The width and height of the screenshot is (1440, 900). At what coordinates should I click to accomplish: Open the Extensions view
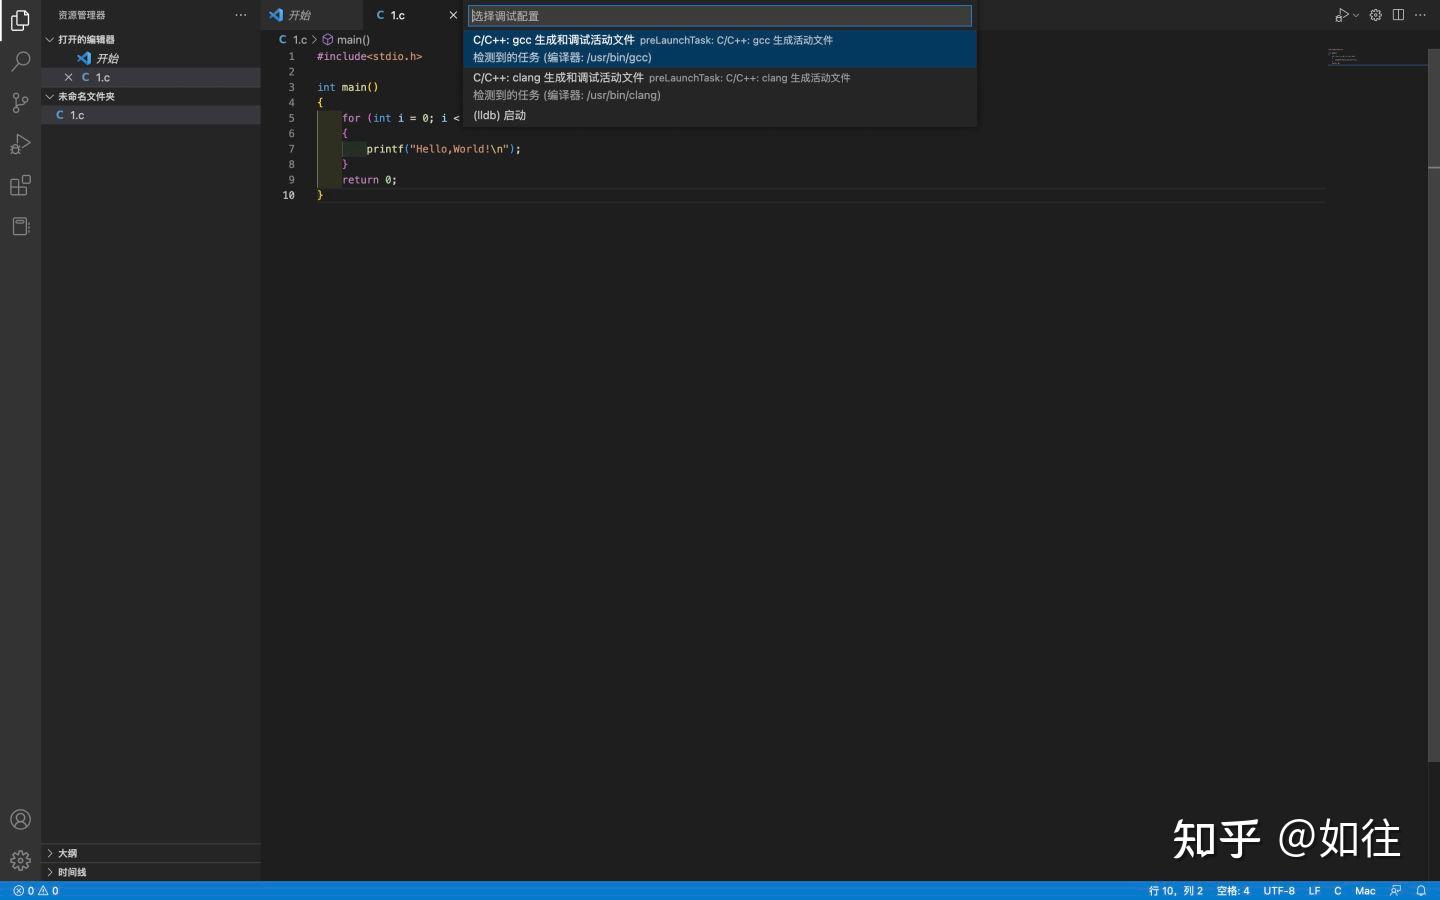20,186
